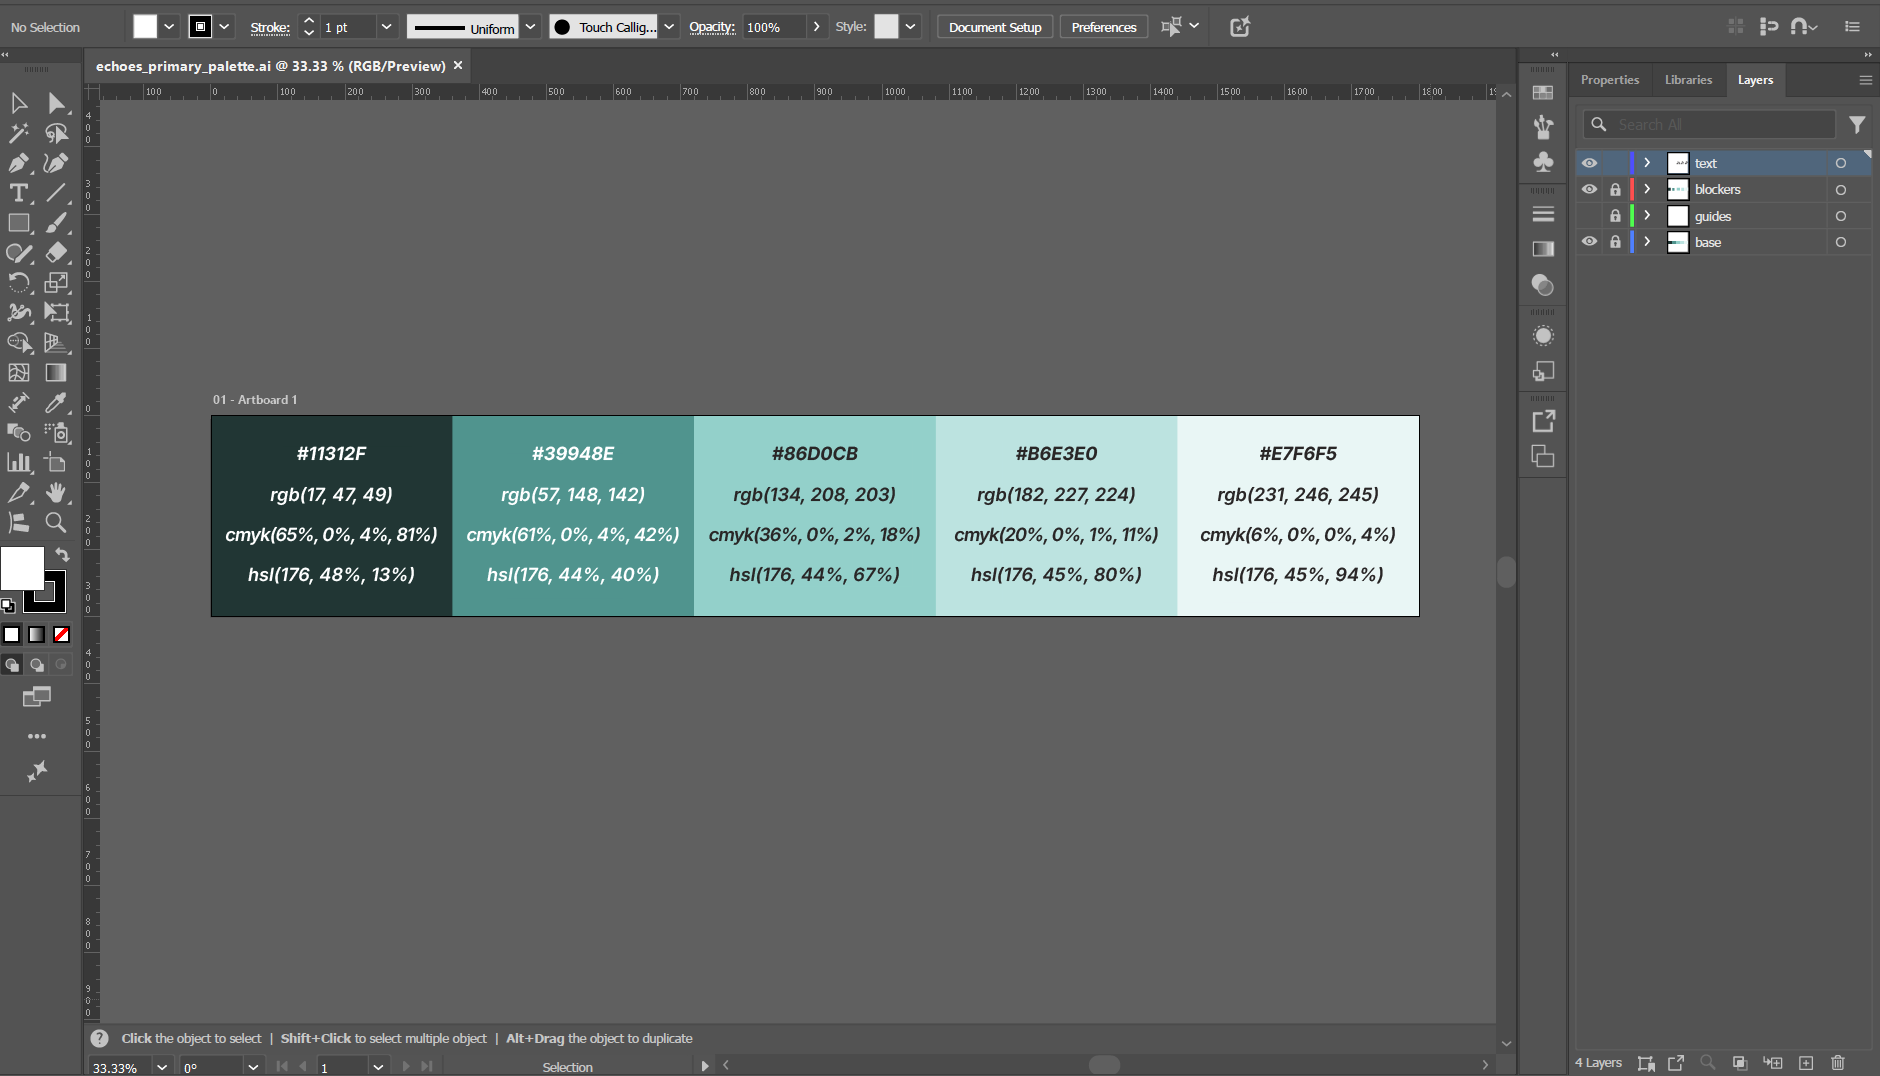Open the Stroke weight dropdown
The height and width of the screenshot is (1076, 1880).
click(x=385, y=26)
